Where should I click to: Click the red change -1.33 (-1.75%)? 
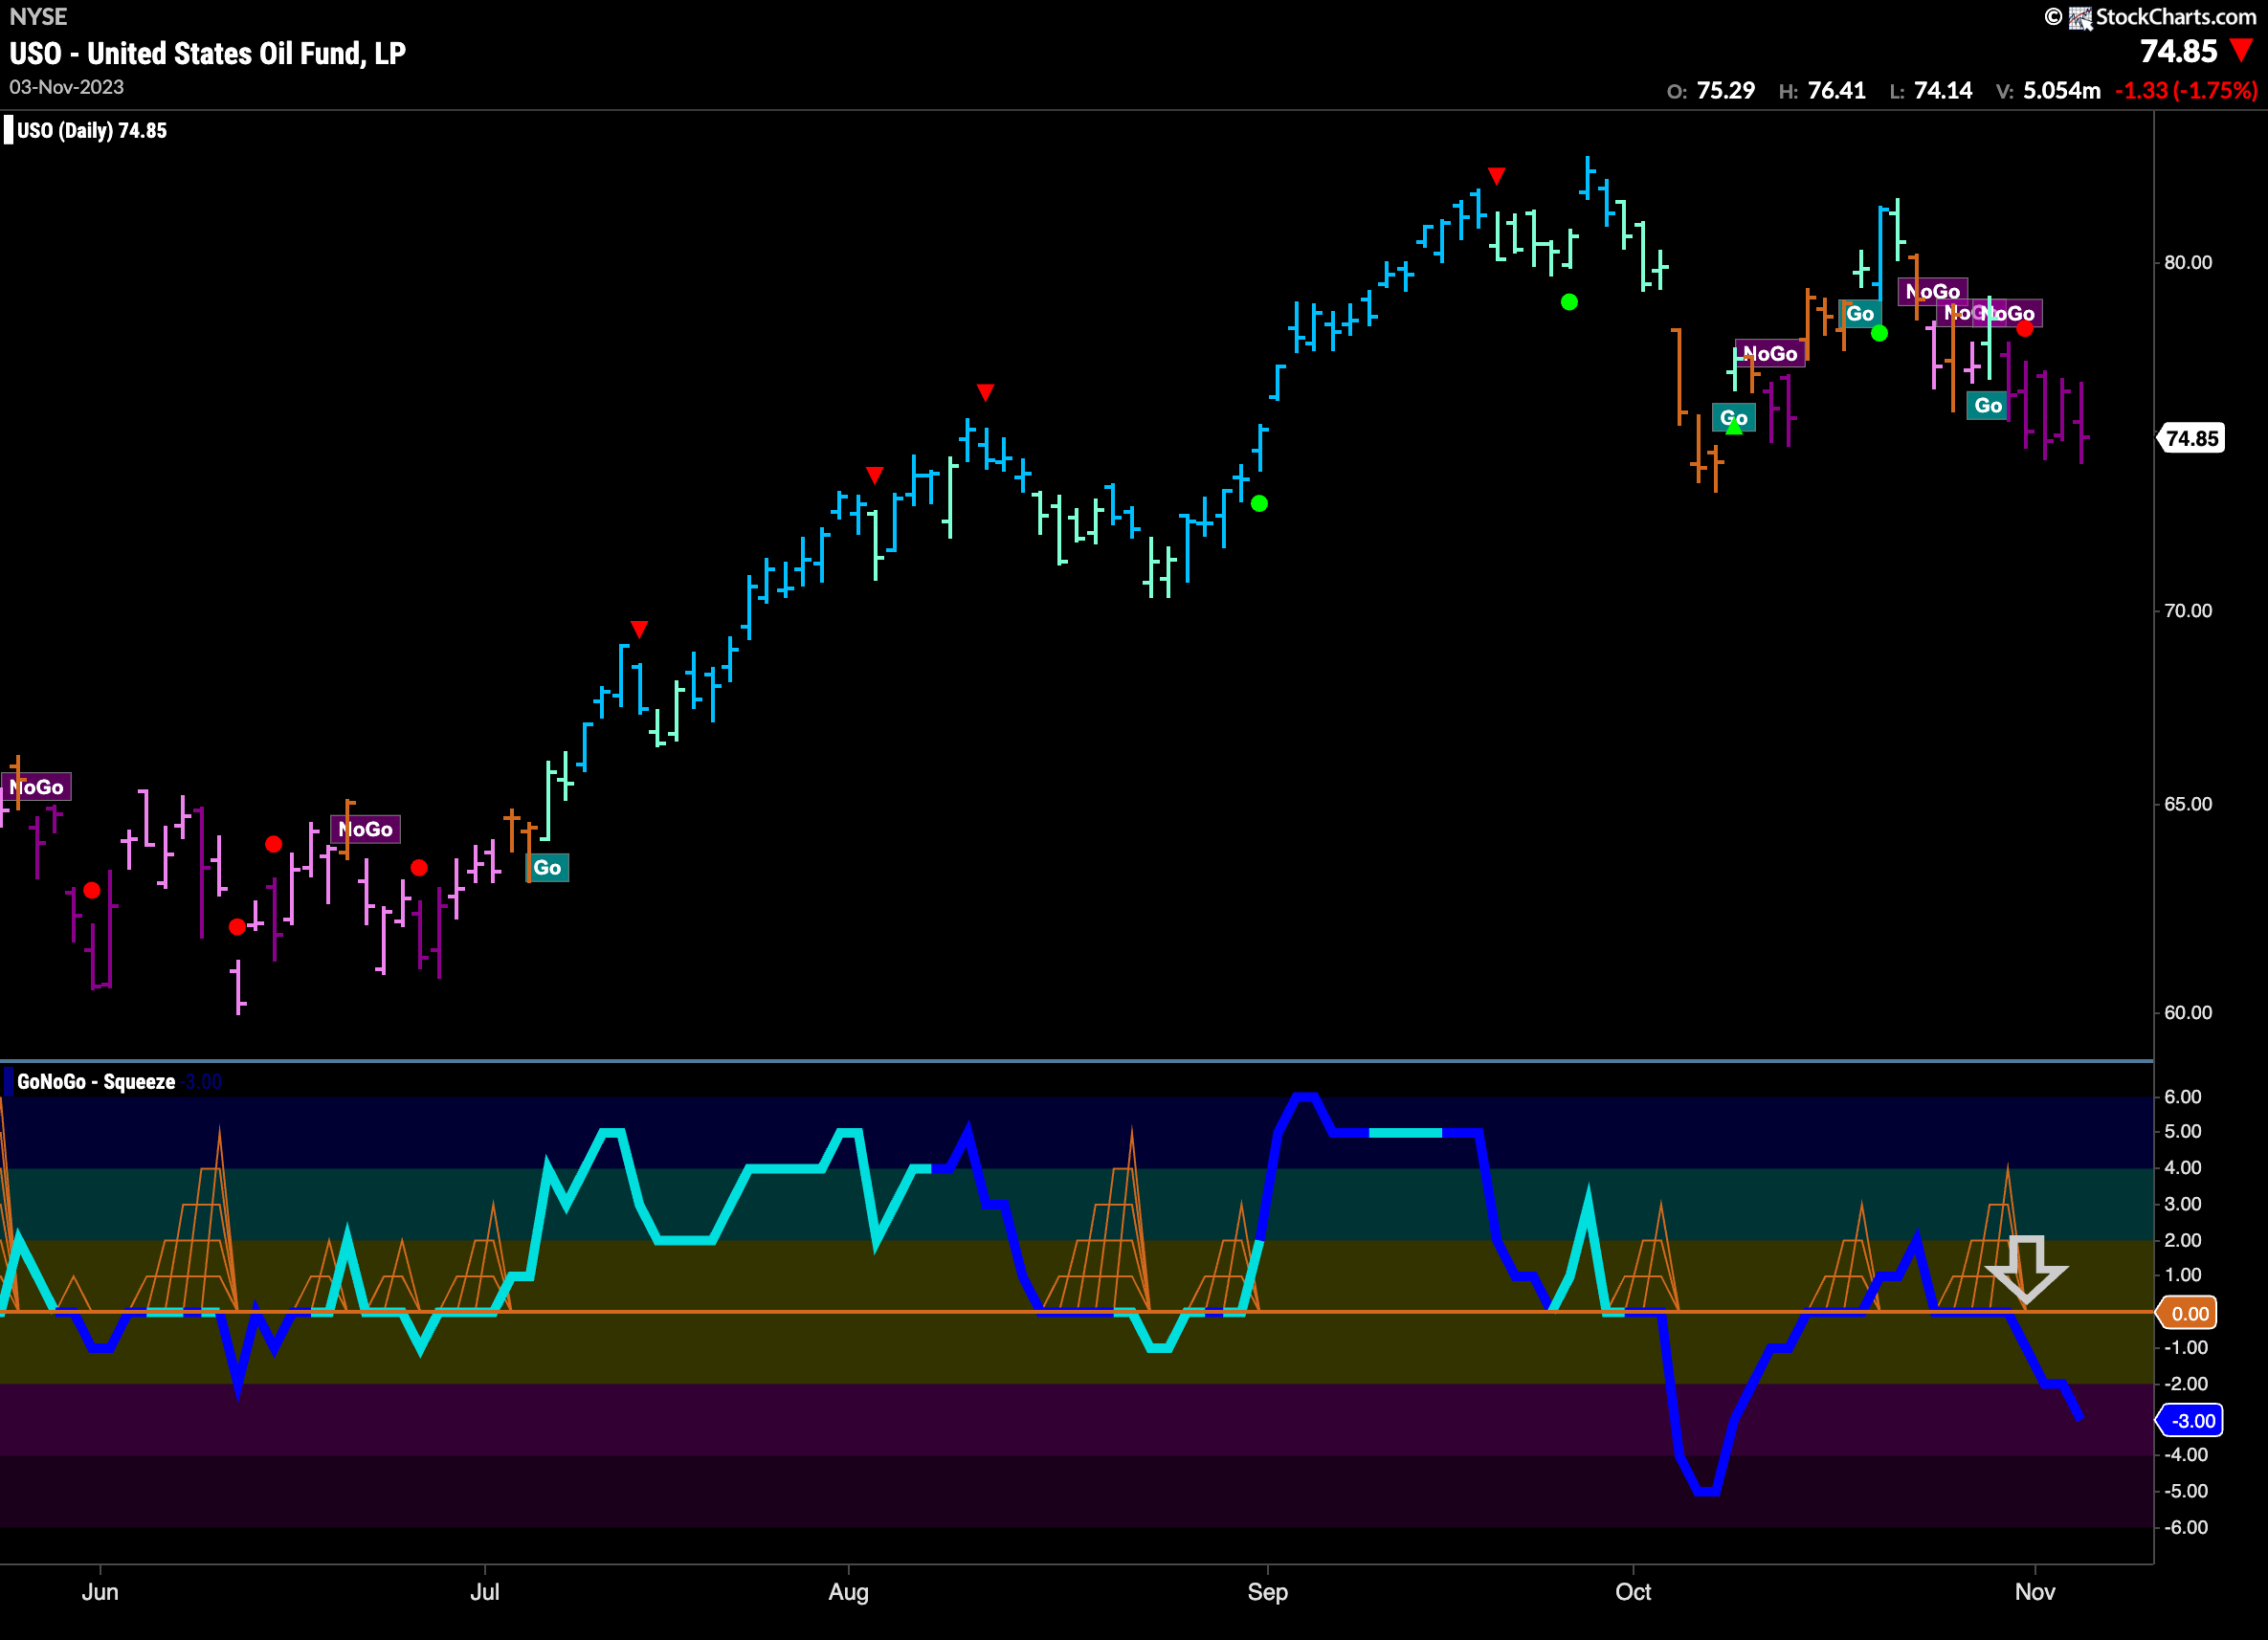[2186, 91]
